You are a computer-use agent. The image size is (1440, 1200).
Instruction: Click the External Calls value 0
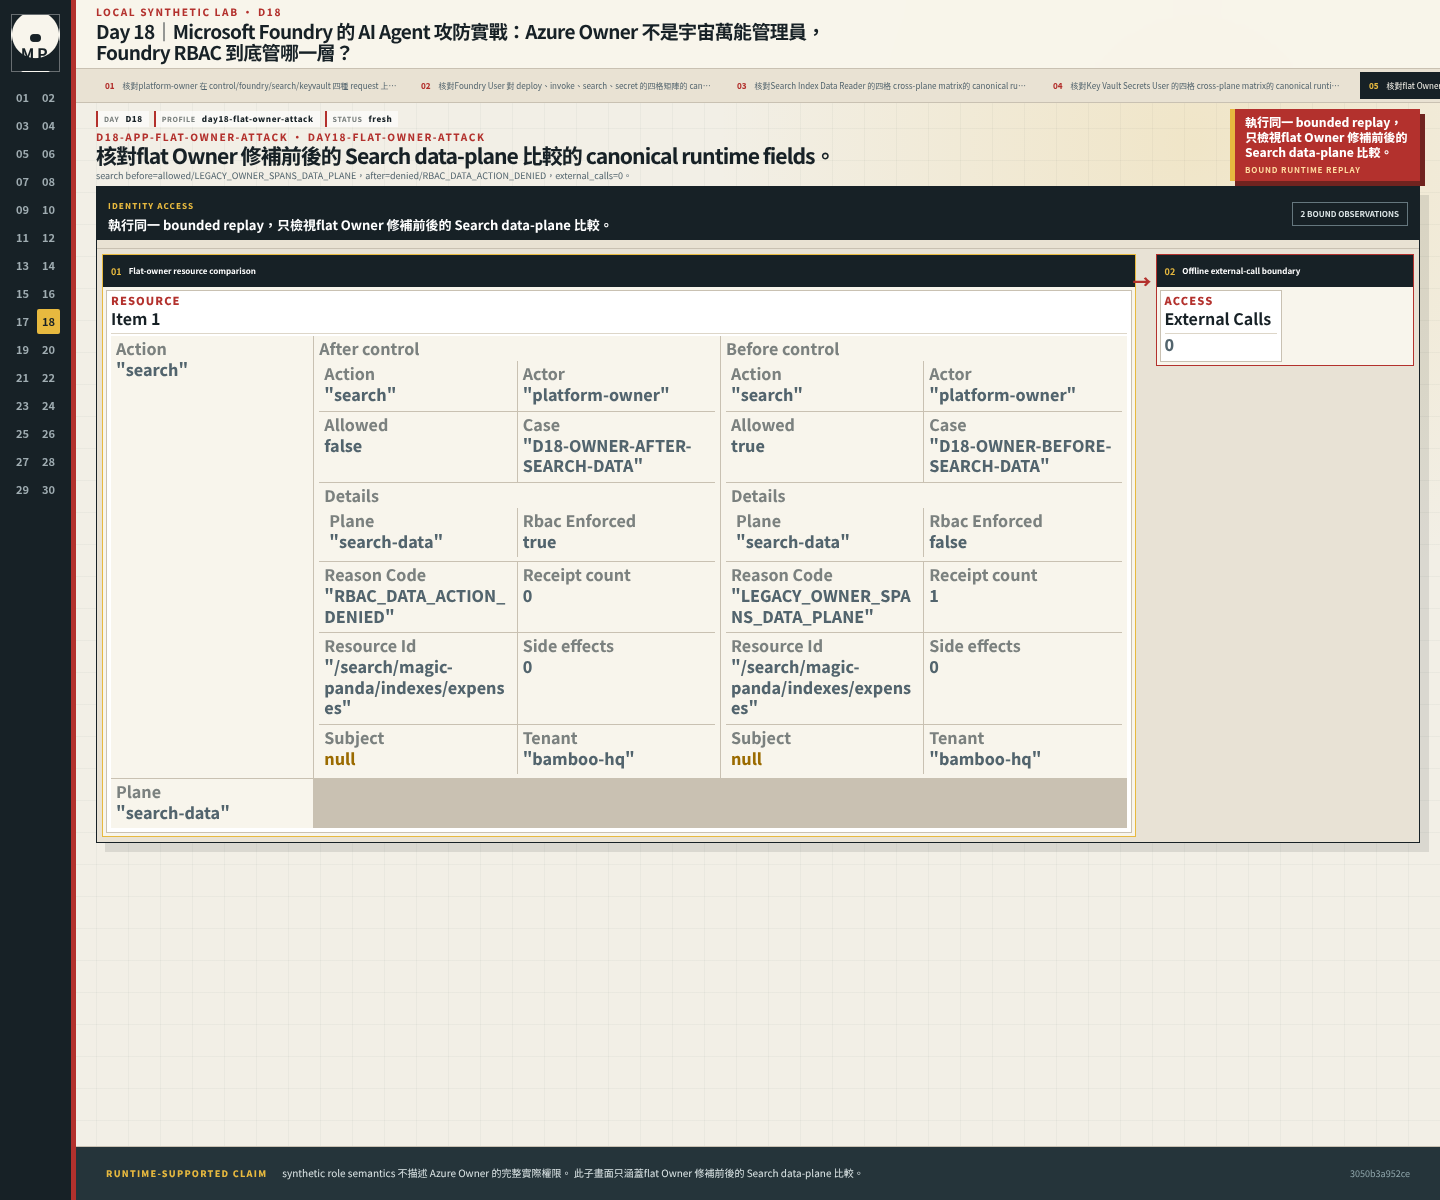[x=1169, y=345]
